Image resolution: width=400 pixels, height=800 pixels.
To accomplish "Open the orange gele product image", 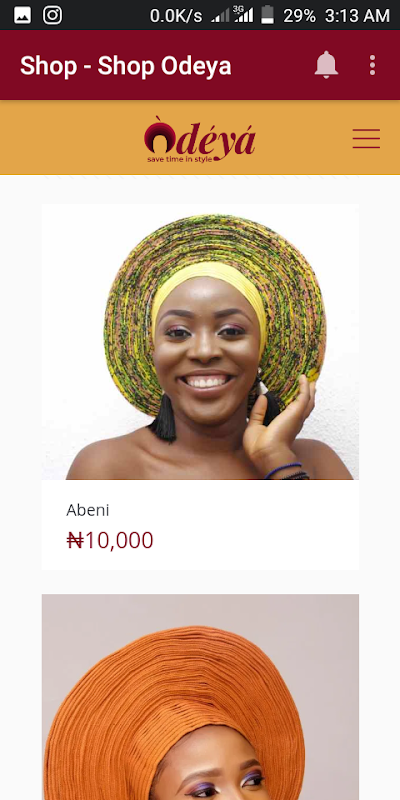I will (x=200, y=697).
